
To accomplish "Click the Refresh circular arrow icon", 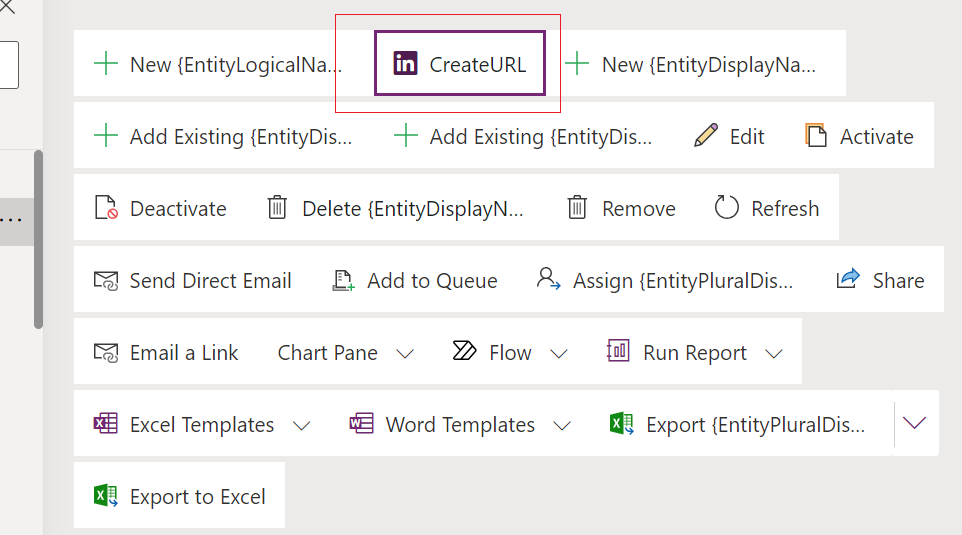I will (x=727, y=208).
